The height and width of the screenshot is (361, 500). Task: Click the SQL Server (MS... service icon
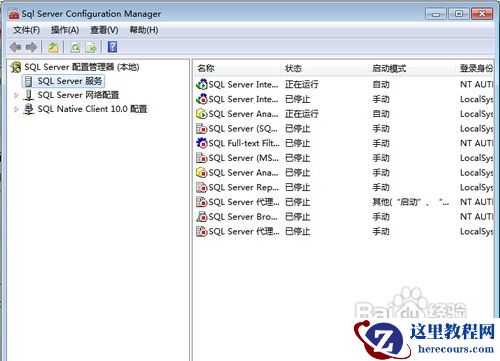click(201, 158)
